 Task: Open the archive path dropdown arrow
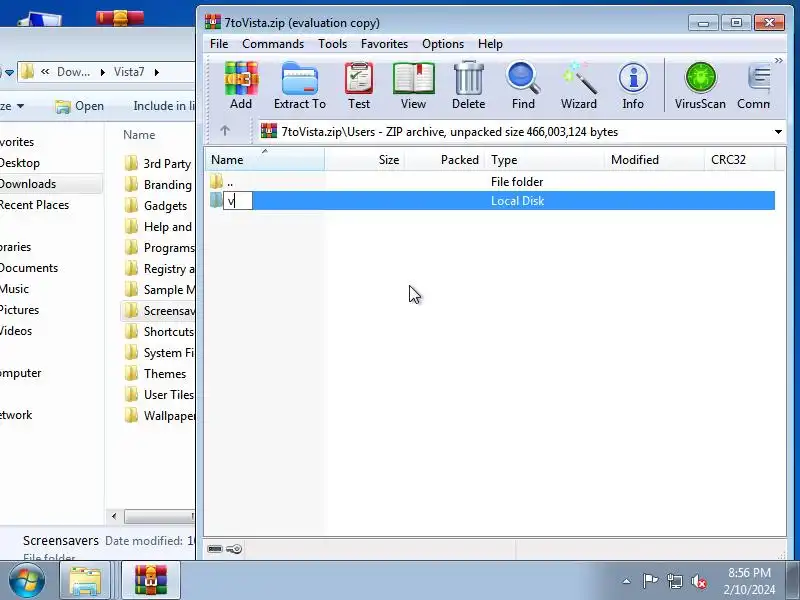pyautogui.click(x=778, y=132)
